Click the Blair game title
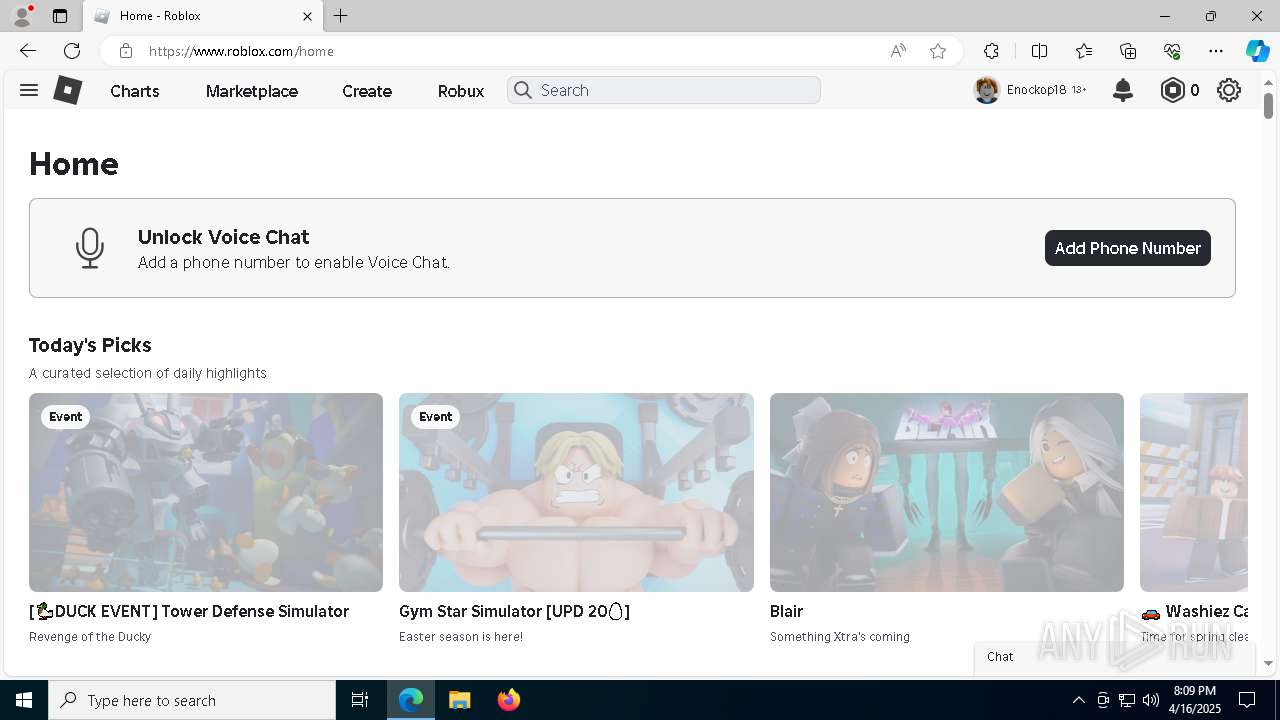 786,611
